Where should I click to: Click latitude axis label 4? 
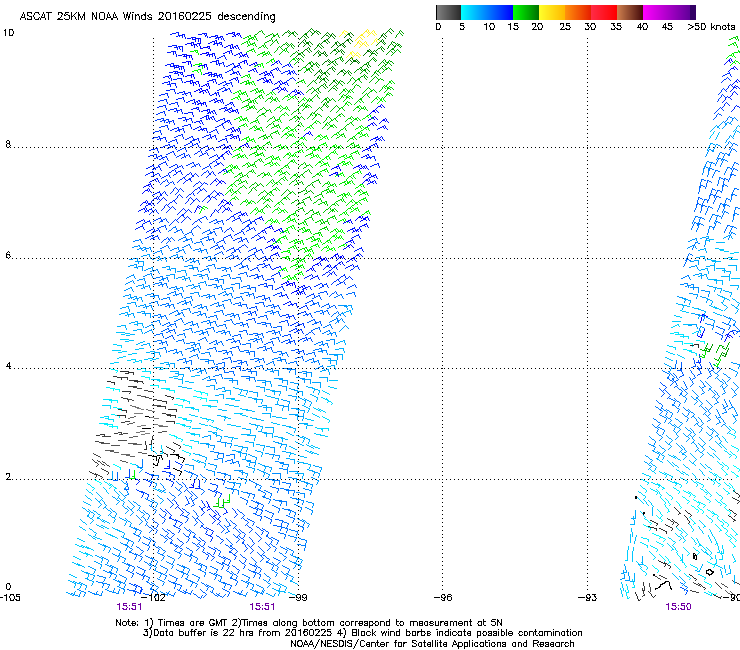tap(8, 366)
